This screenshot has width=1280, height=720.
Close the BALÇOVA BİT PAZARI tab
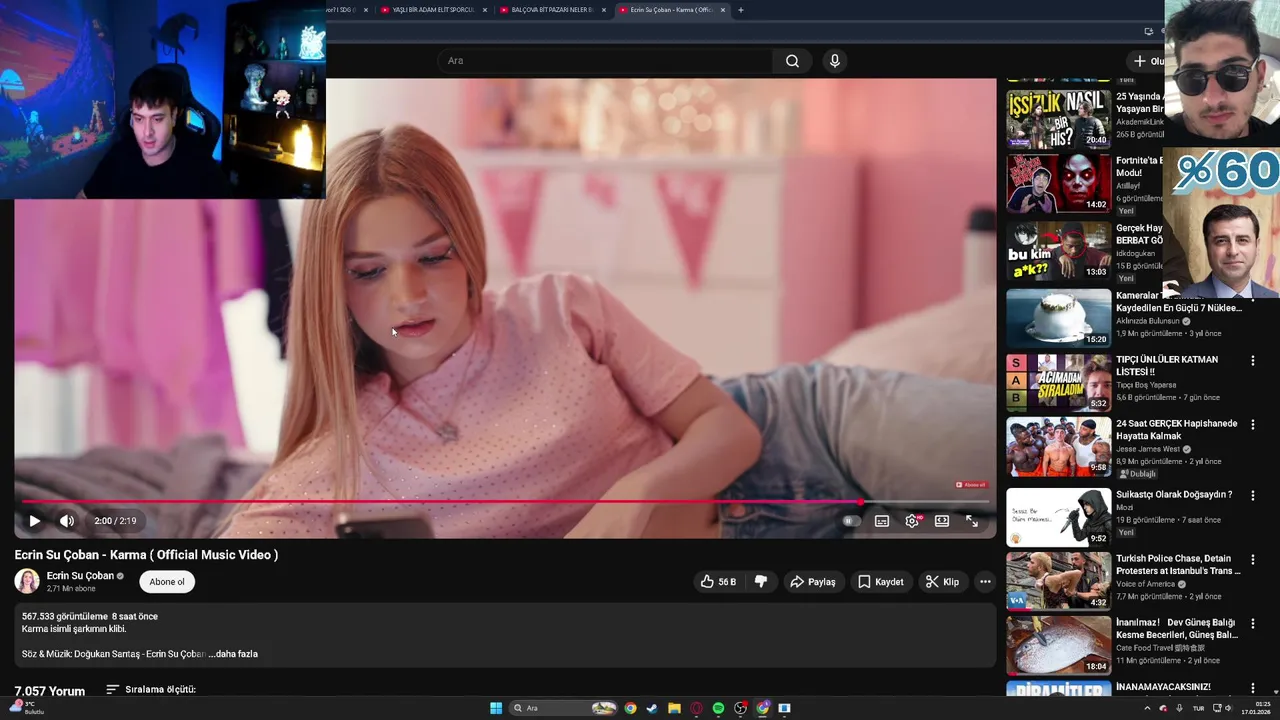coord(604,10)
